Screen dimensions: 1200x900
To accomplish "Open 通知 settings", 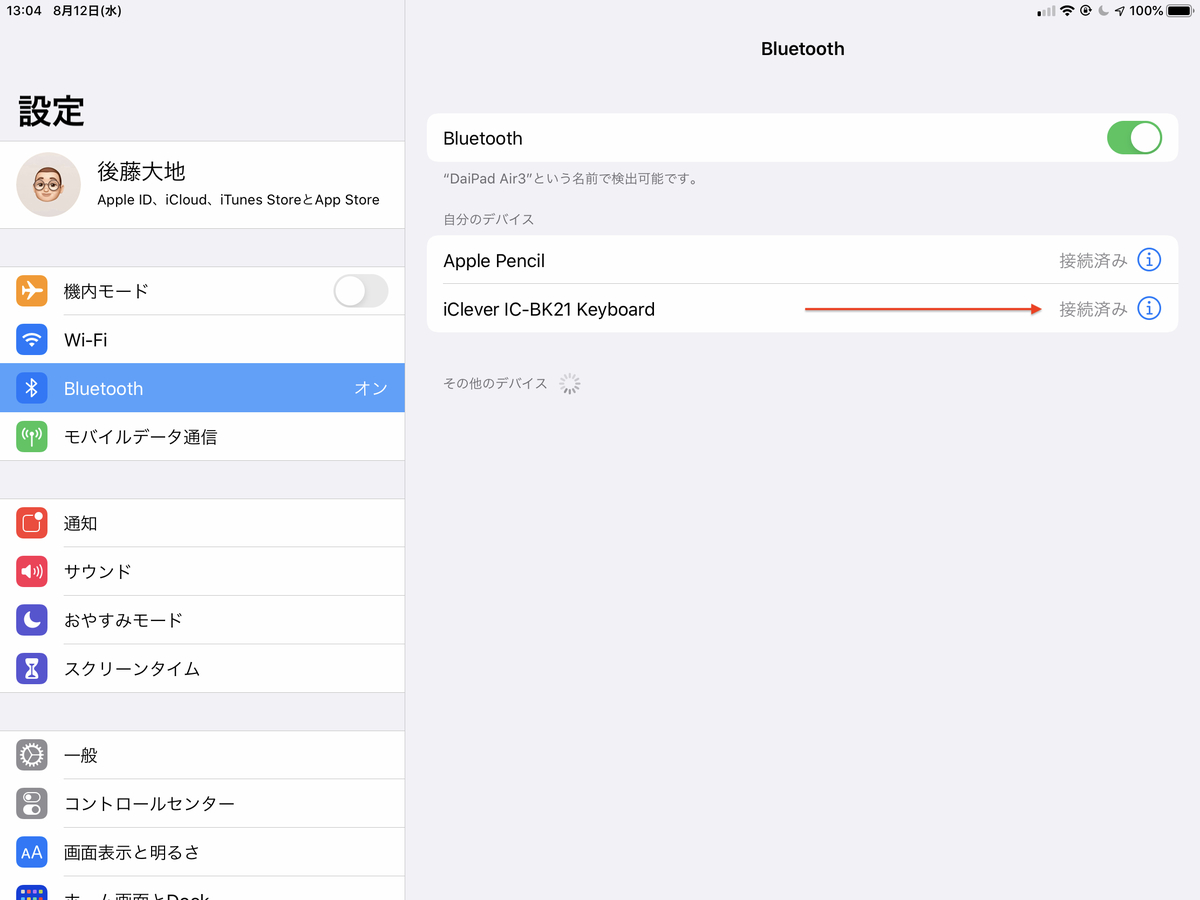I will [202, 523].
